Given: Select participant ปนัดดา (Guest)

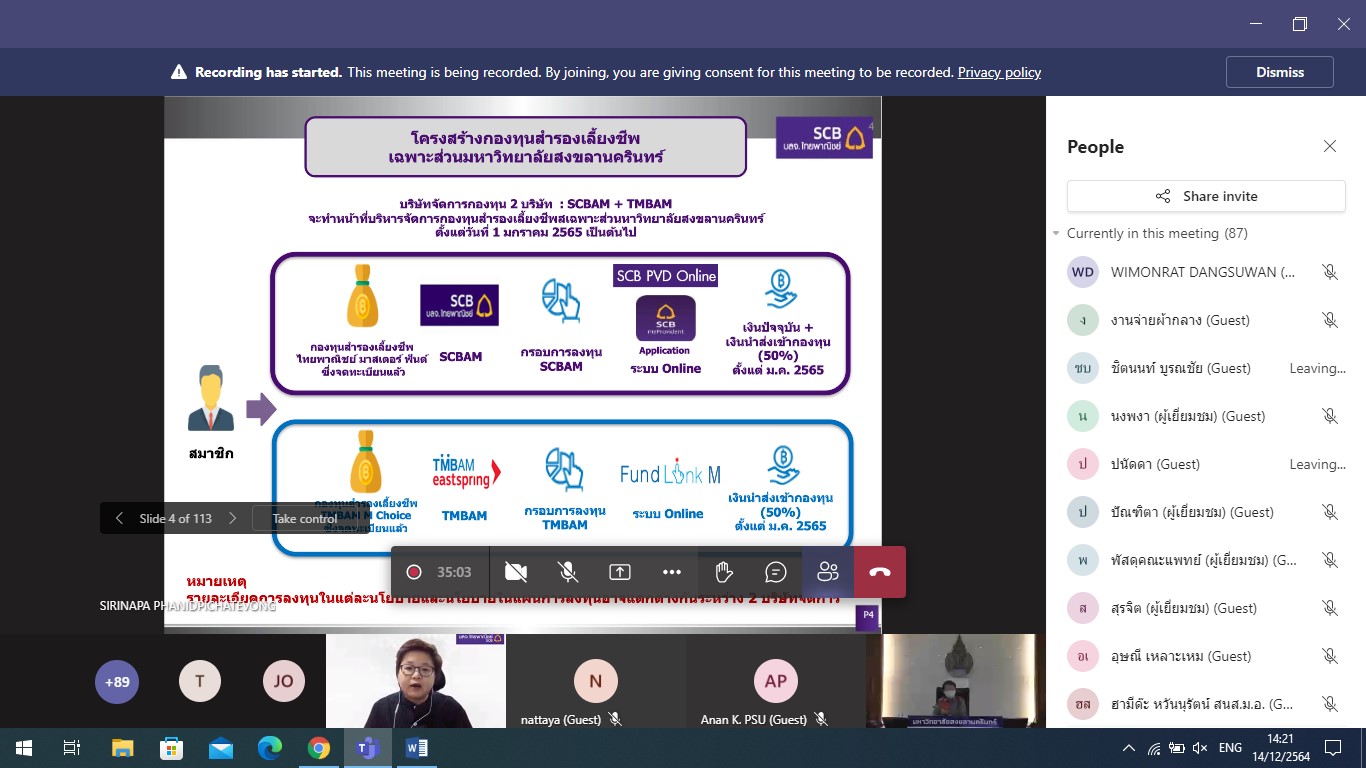Looking at the screenshot, I should coord(1206,464).
